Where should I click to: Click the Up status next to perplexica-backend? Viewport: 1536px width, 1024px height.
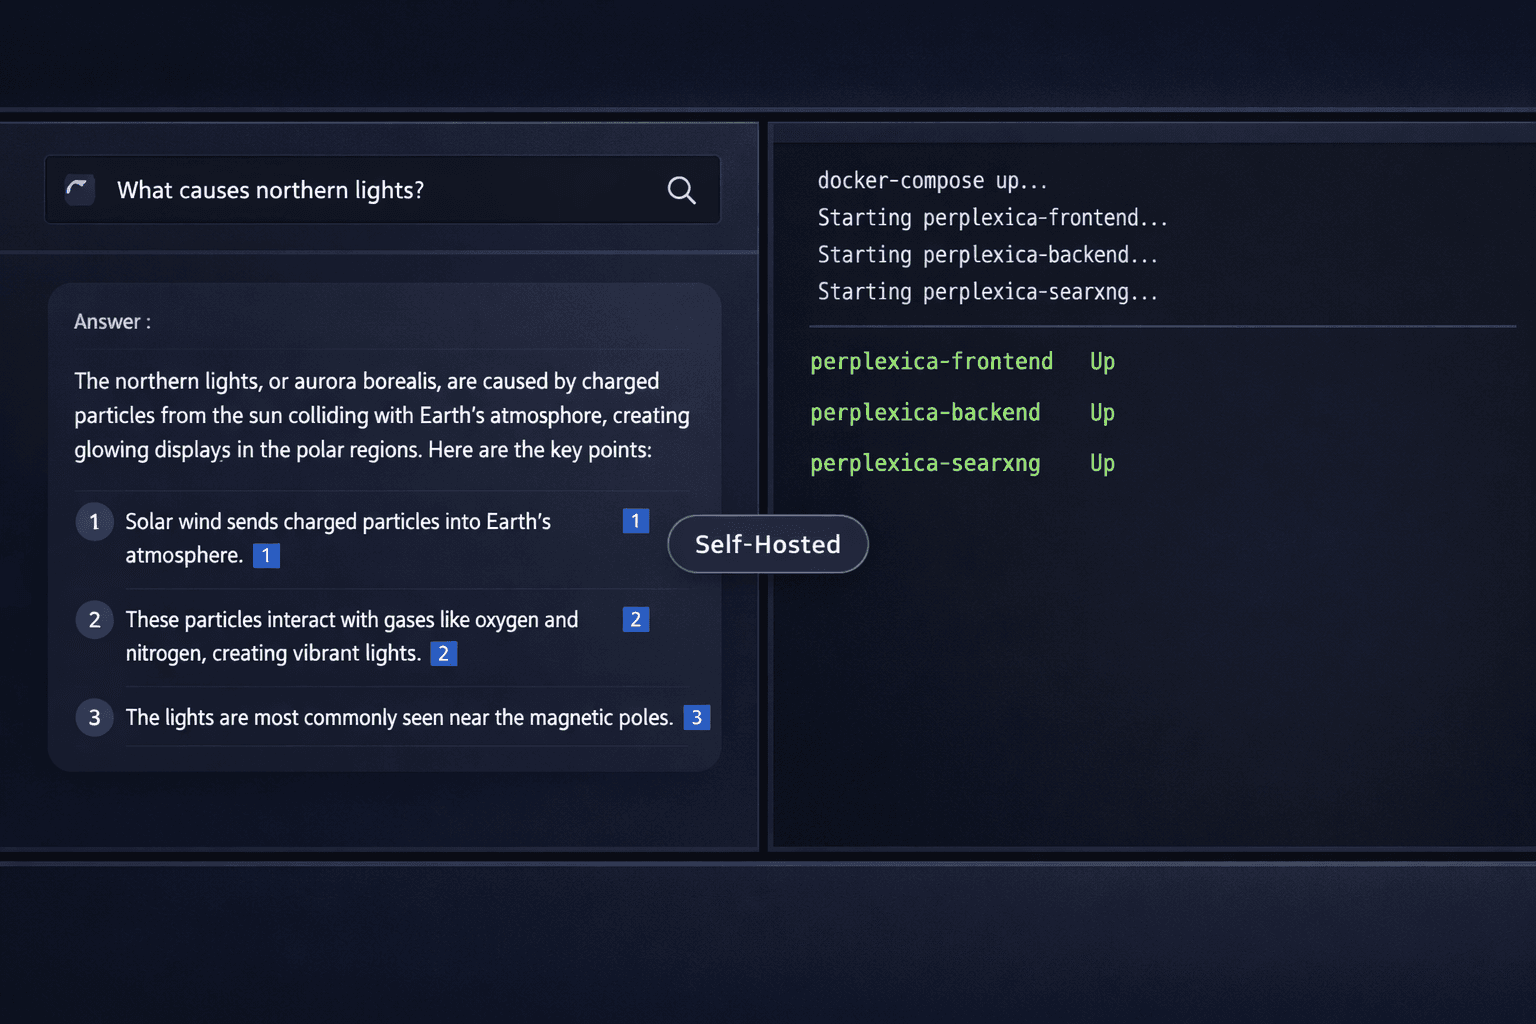coord(1101,412)
